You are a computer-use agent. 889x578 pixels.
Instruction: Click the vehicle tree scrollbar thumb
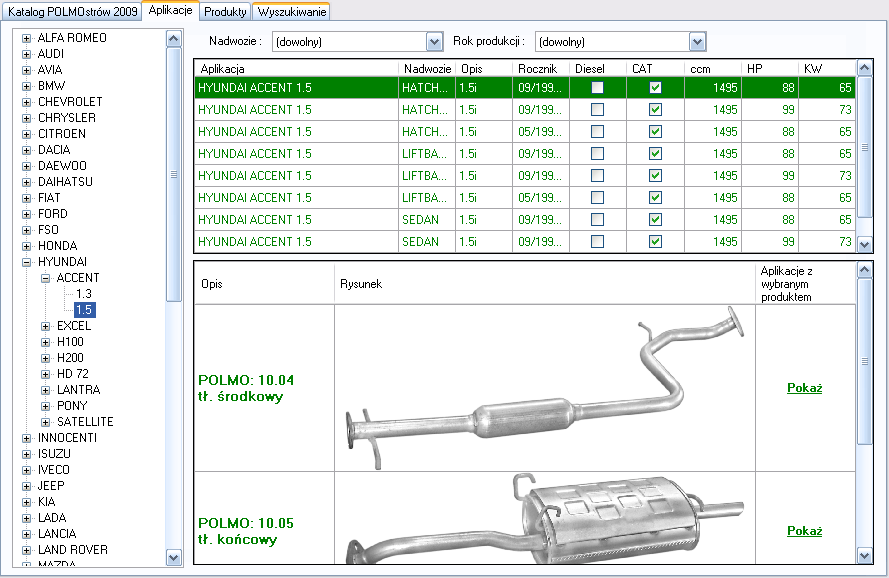click(173, 175)
